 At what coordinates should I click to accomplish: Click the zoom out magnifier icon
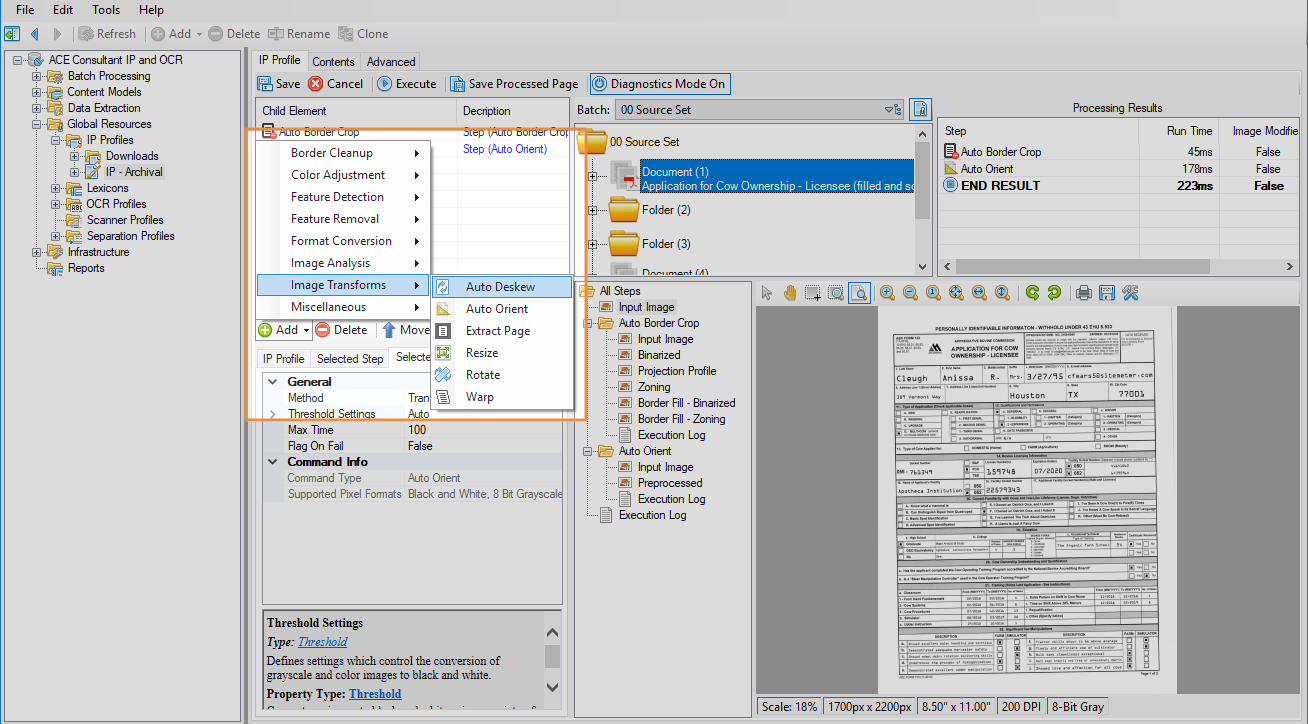pyautogui.click(x=910, y=293)
